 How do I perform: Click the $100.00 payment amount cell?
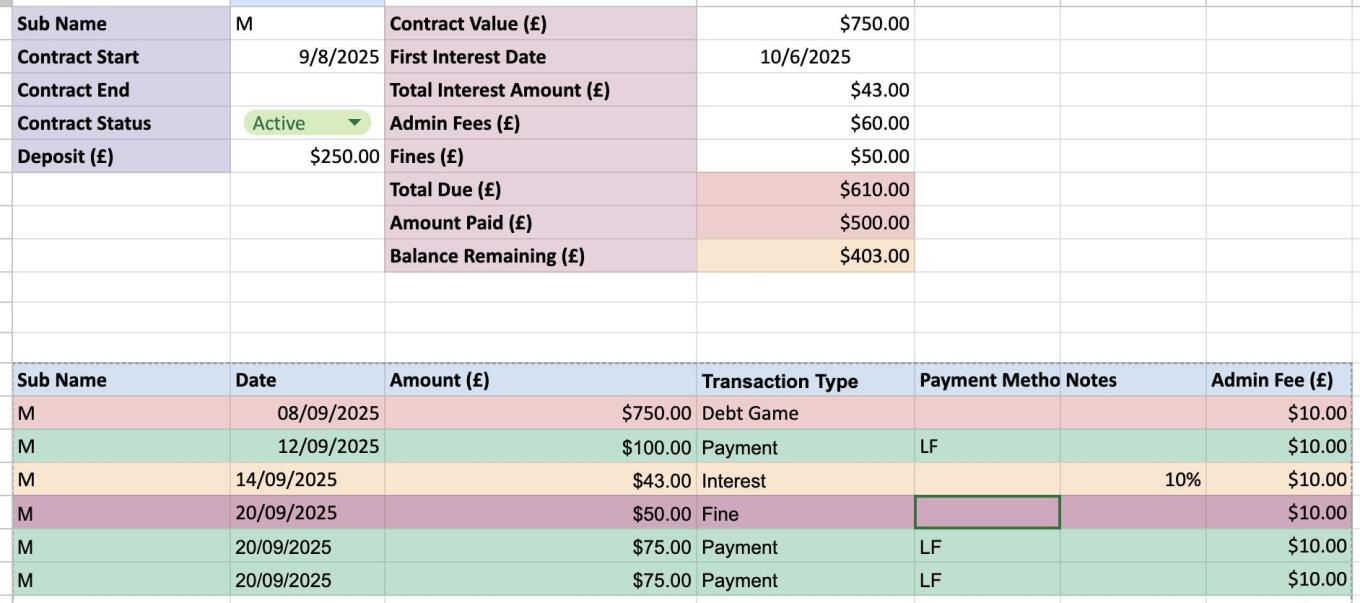pyautogui.click(x=540, y=446)
